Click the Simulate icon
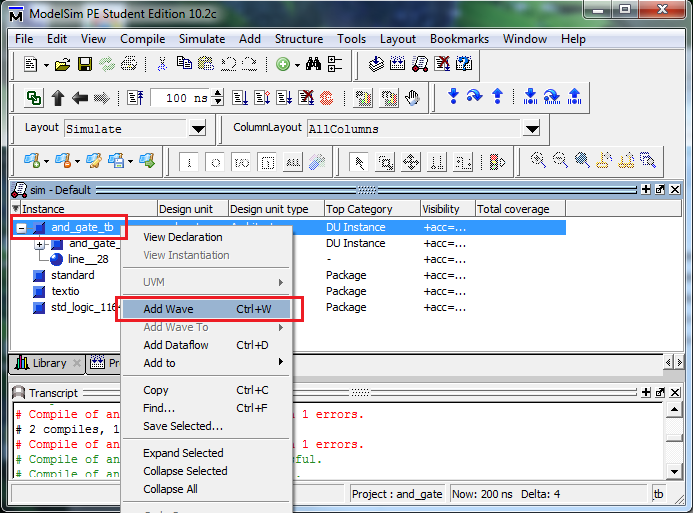 point(419,65)
